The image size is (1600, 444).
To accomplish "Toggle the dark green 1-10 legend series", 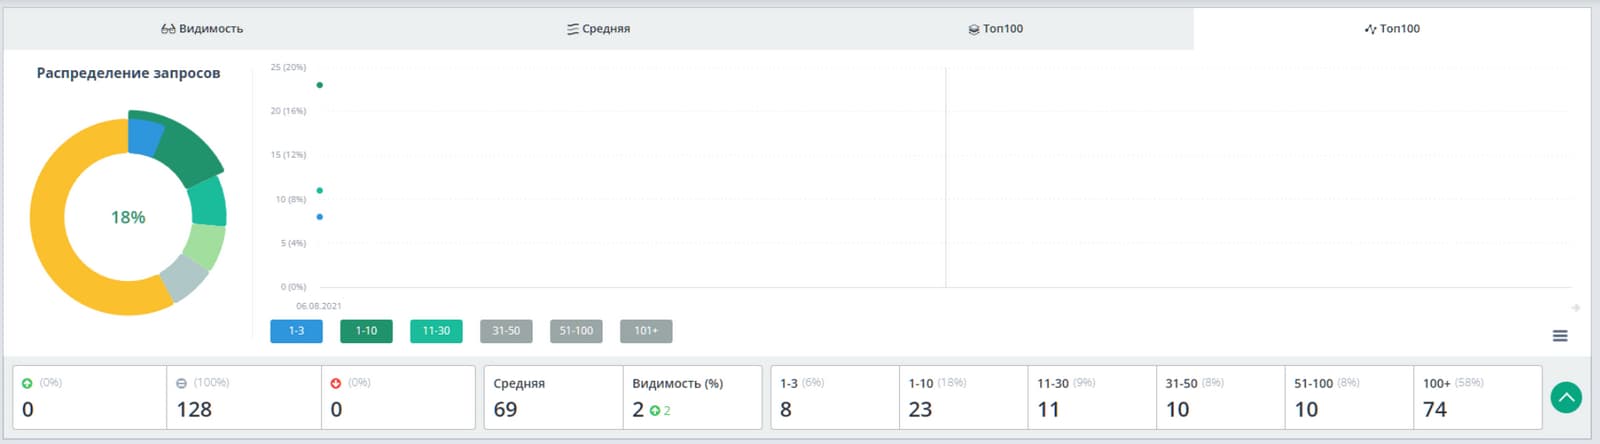I will pyautogui.click(x=366, y=331).
